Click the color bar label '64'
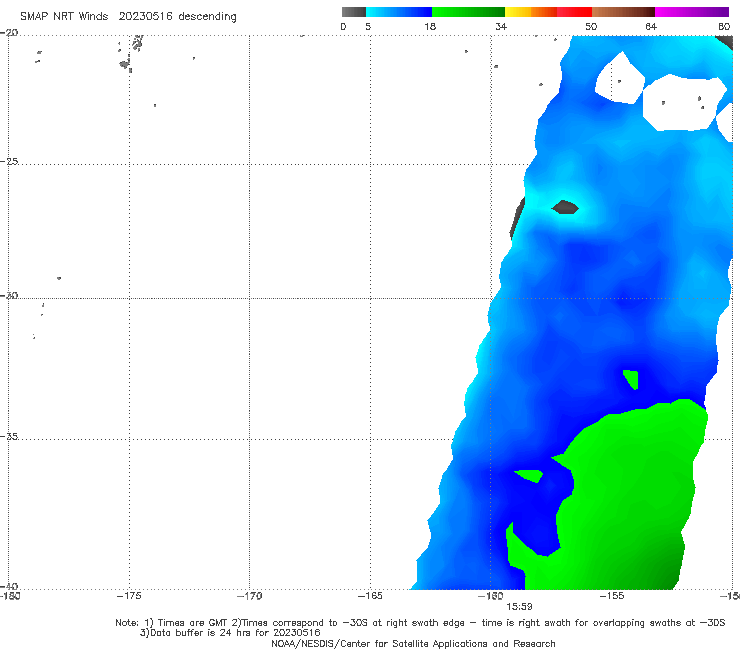 (651, 27)
